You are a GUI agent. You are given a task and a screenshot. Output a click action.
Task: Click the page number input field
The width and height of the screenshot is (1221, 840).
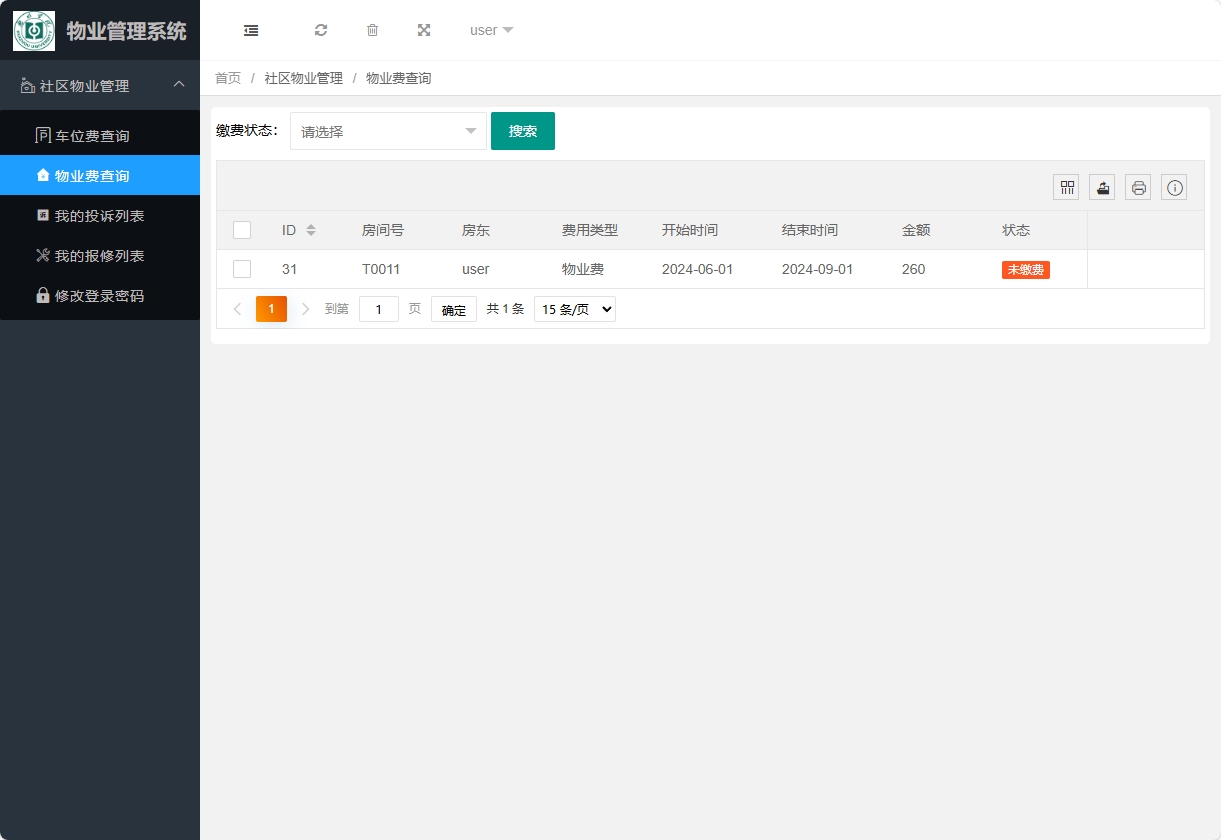(x=378, y=308)
